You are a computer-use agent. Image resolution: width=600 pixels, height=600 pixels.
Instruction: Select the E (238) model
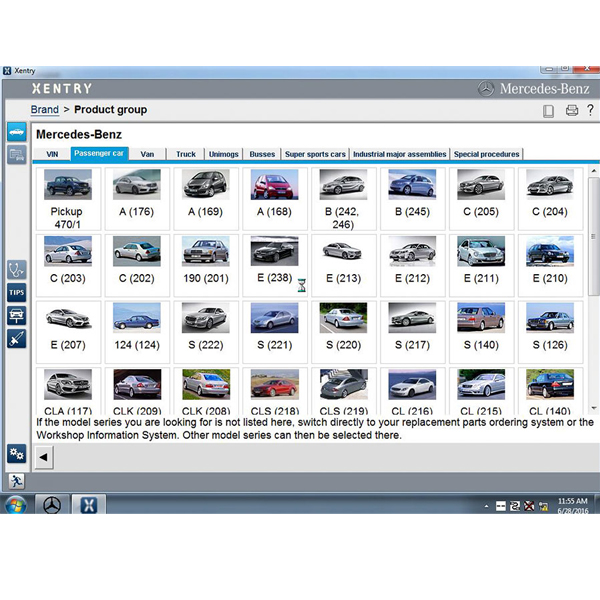tap(275, 265)
